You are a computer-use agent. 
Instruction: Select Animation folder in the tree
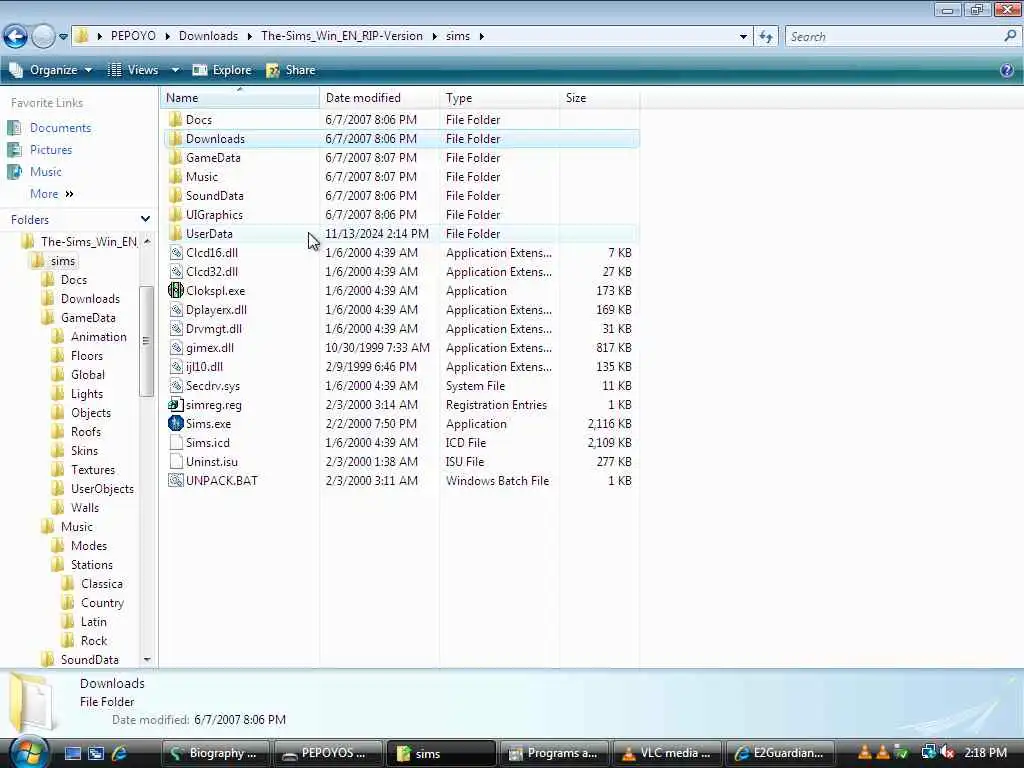[x=99, y=336]
